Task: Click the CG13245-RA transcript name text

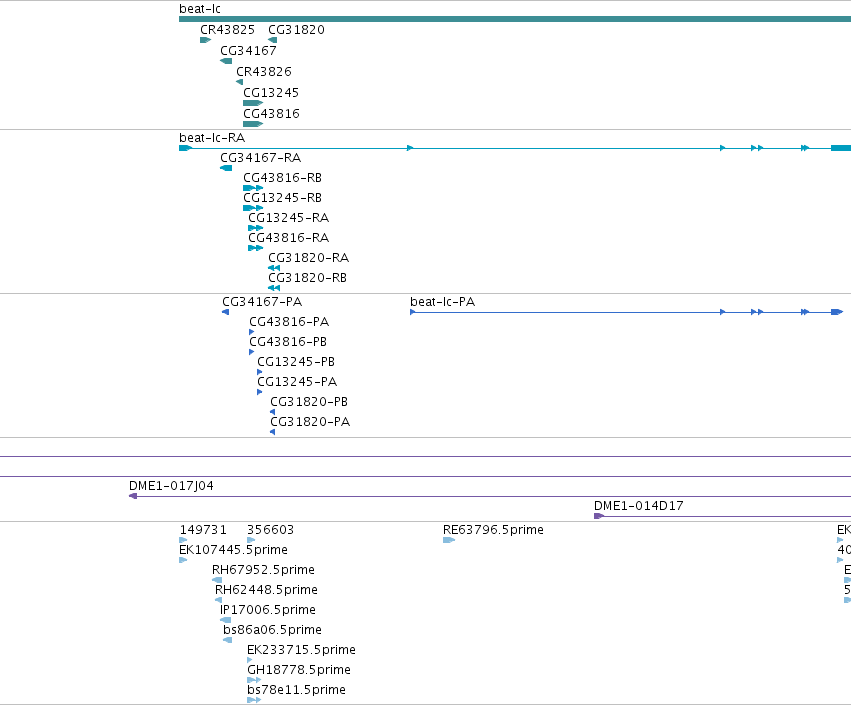Action: (x=289, y=218)
